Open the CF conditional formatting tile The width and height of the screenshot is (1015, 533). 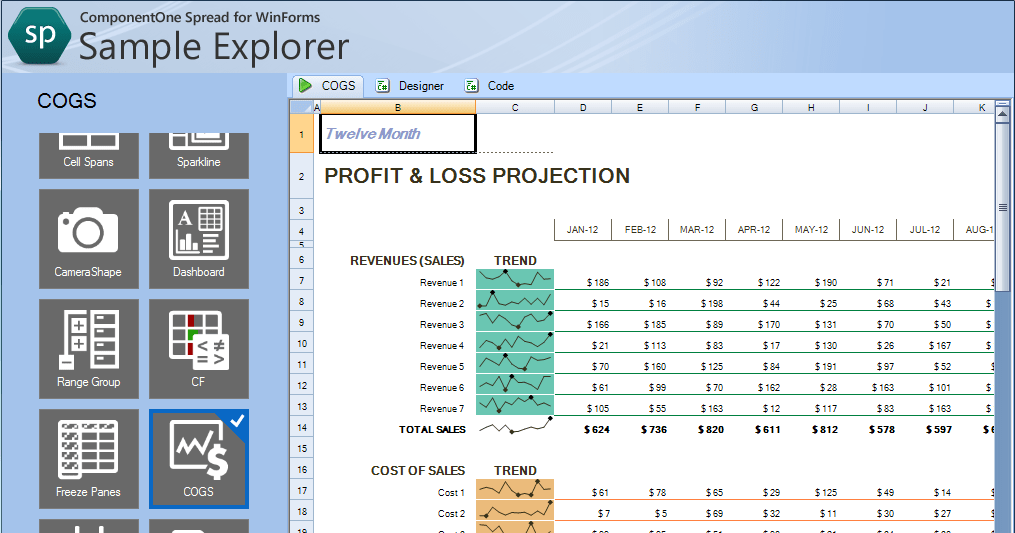point(199,349)
